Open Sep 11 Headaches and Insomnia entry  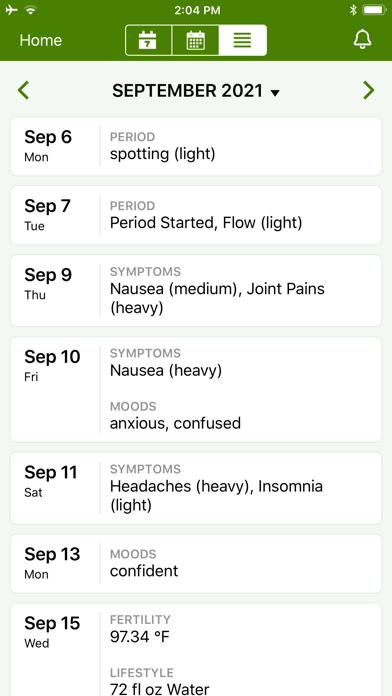196,488
